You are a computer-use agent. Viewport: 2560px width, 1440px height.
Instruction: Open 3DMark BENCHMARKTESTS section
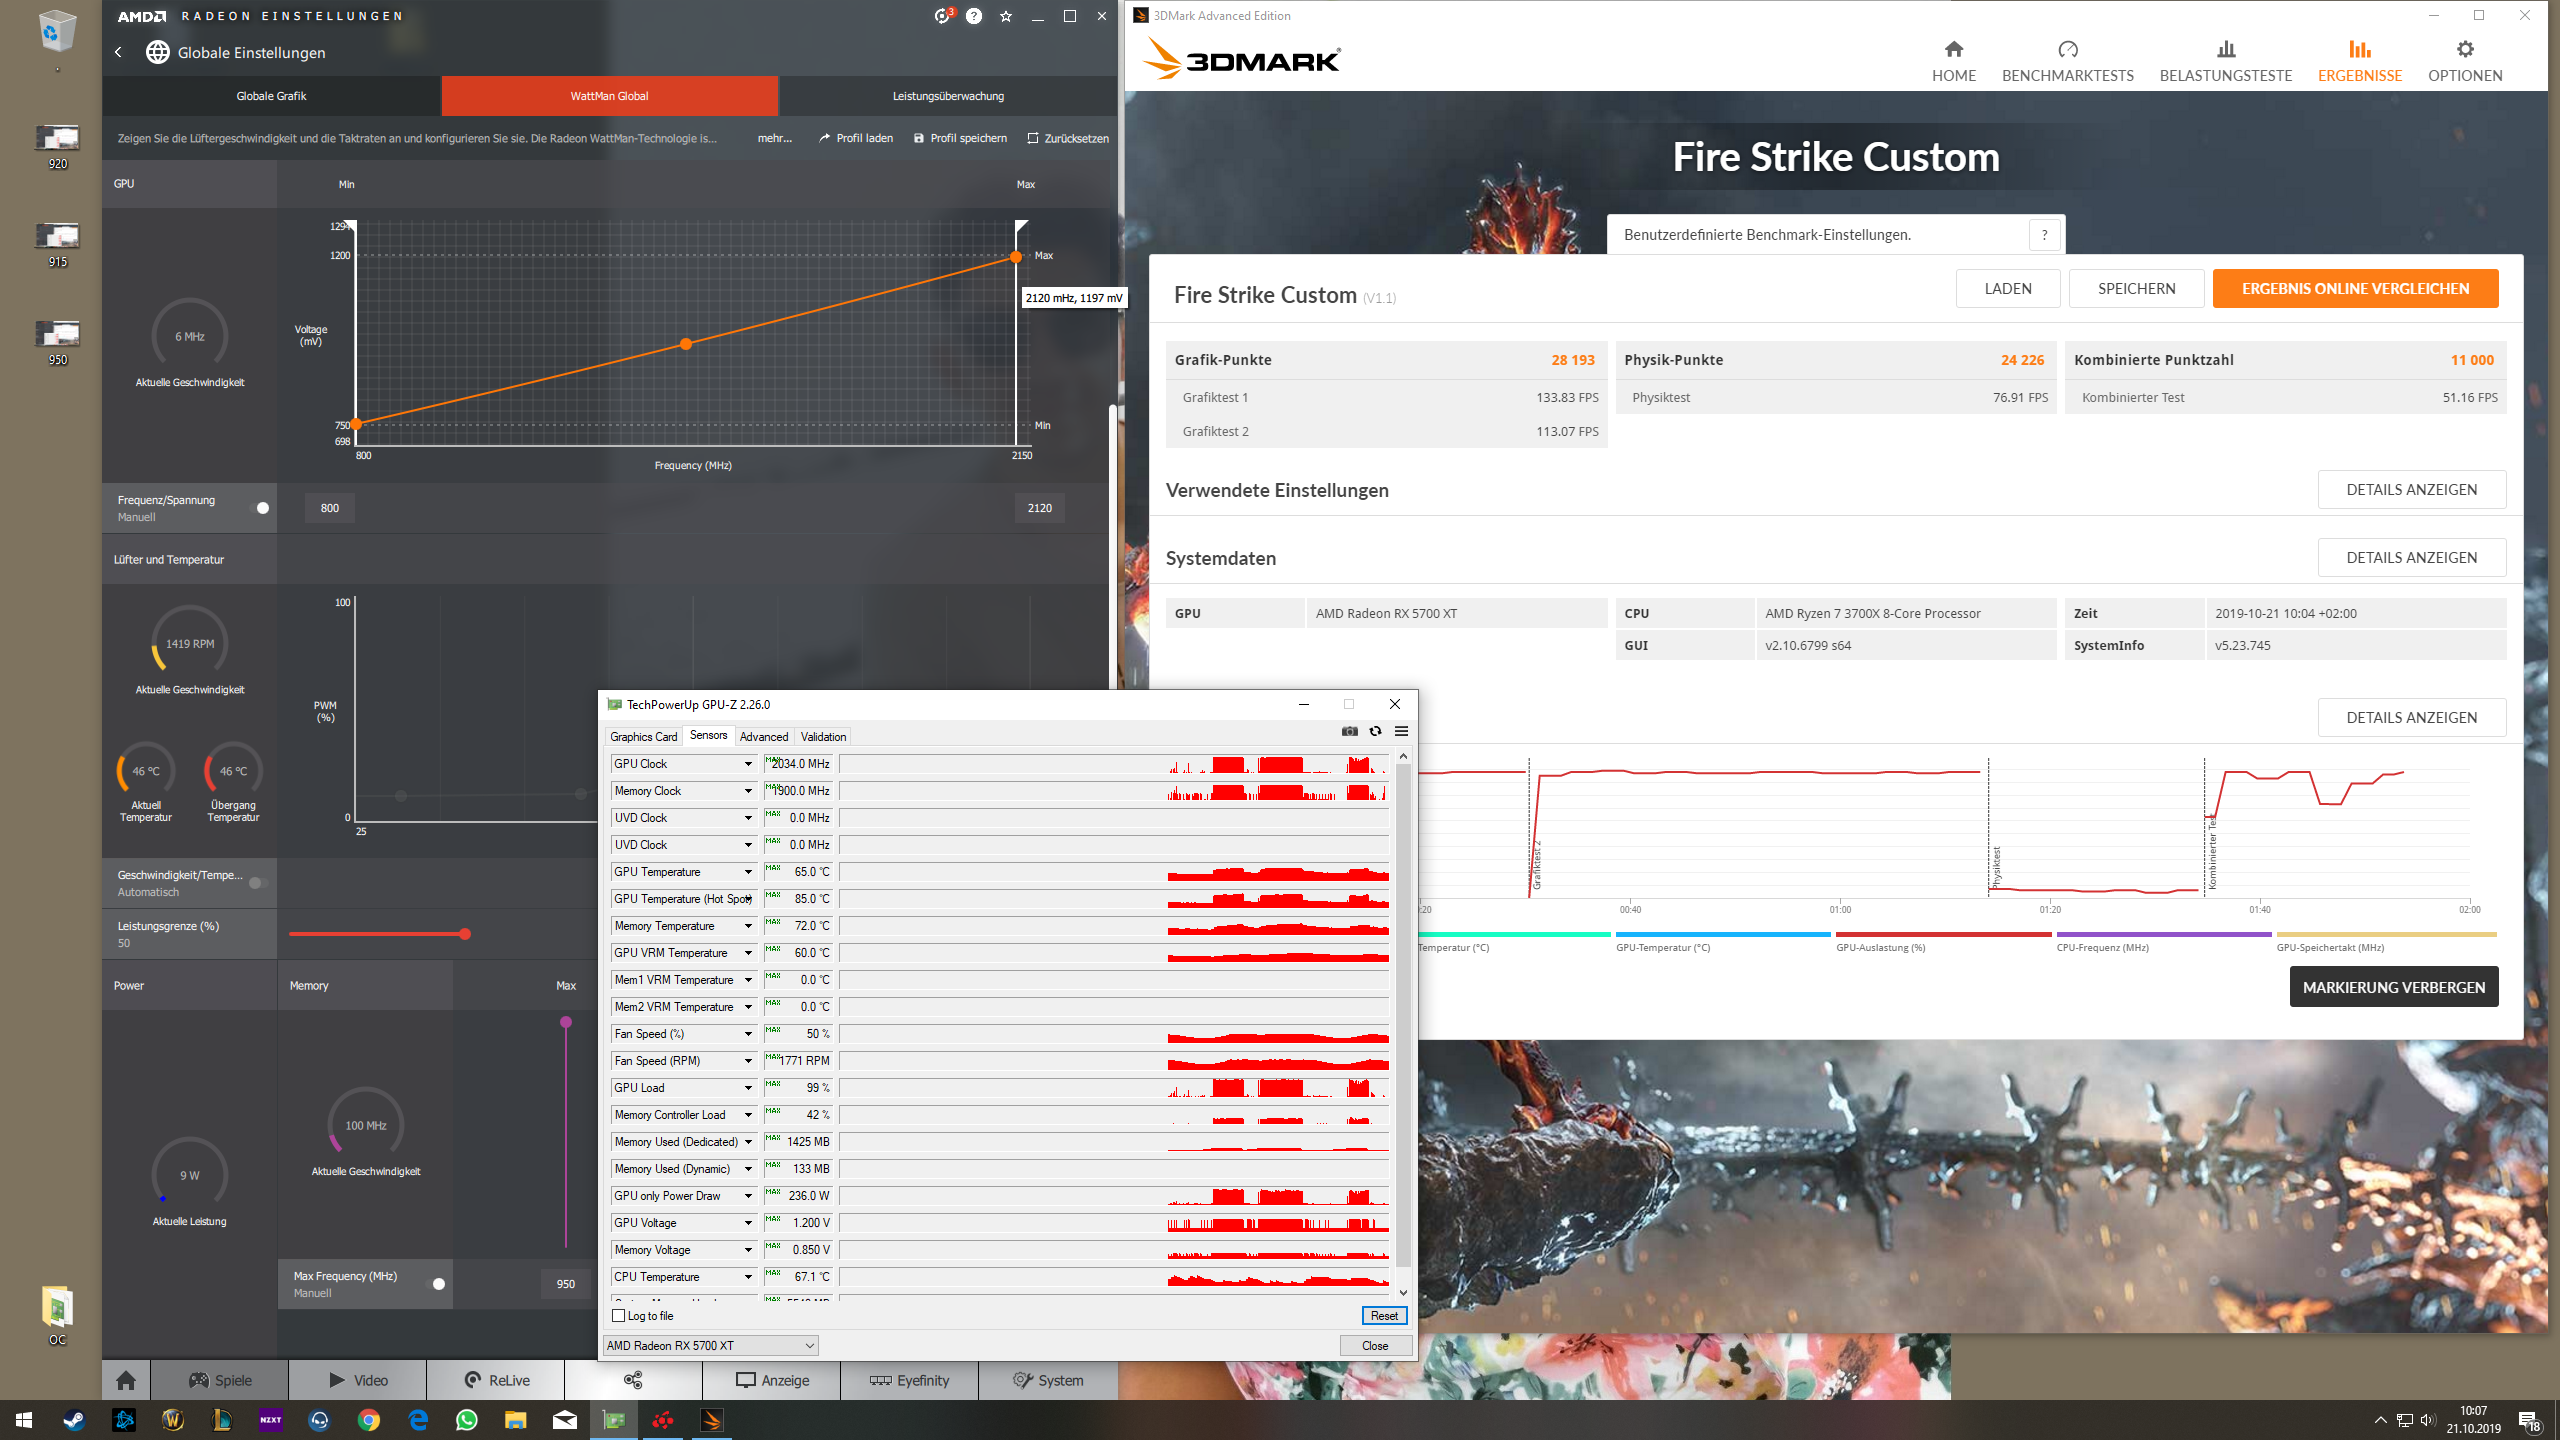[x=2067, y=61]
